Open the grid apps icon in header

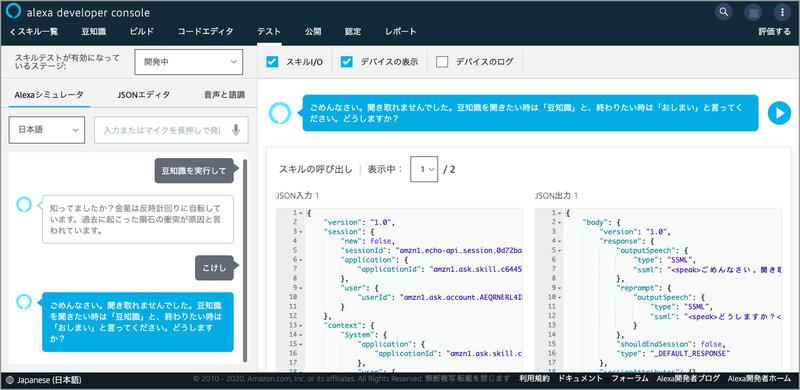click(x=753, y=12)
